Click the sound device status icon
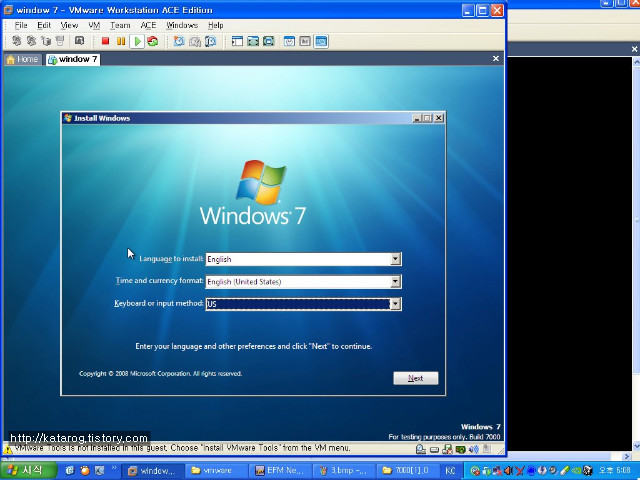 click(473, 449)
